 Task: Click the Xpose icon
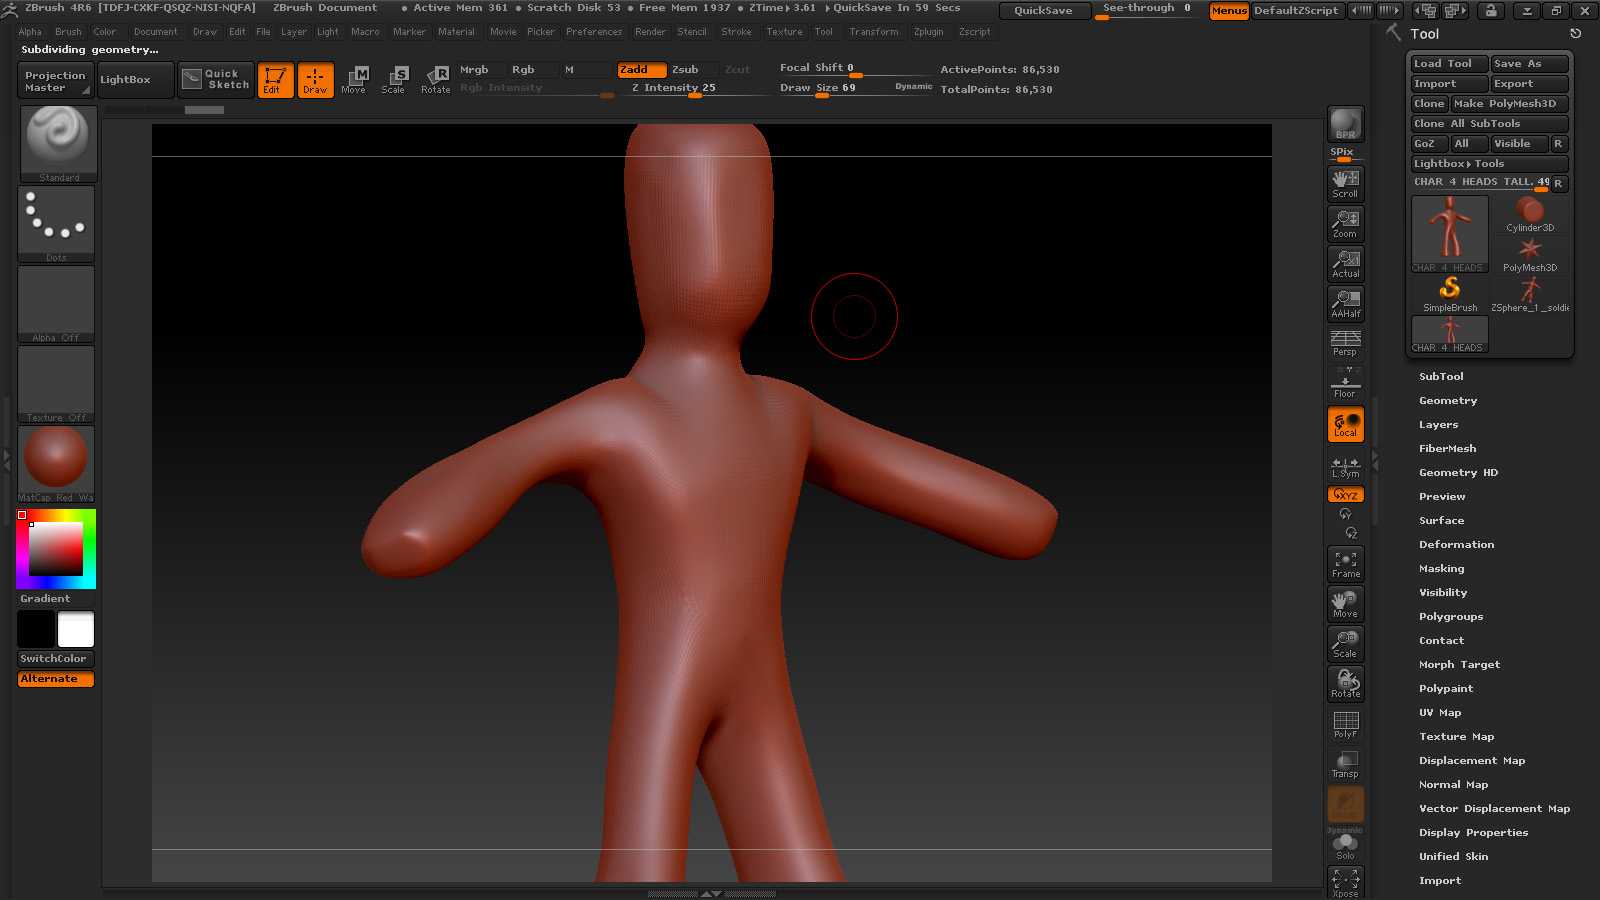click(1345, 883)
